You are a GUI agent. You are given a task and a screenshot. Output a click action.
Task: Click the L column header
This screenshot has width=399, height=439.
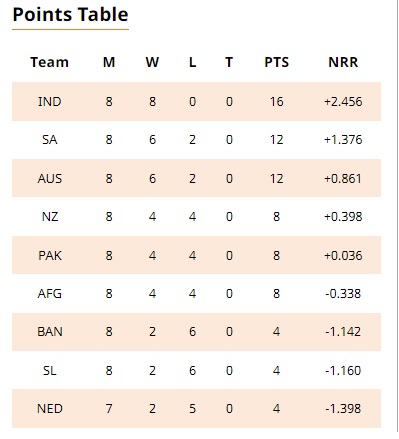(192, 62)
